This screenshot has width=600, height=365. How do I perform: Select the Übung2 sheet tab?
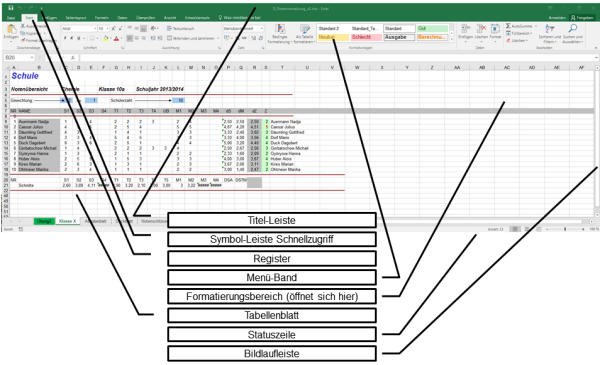tap(44, 221)
